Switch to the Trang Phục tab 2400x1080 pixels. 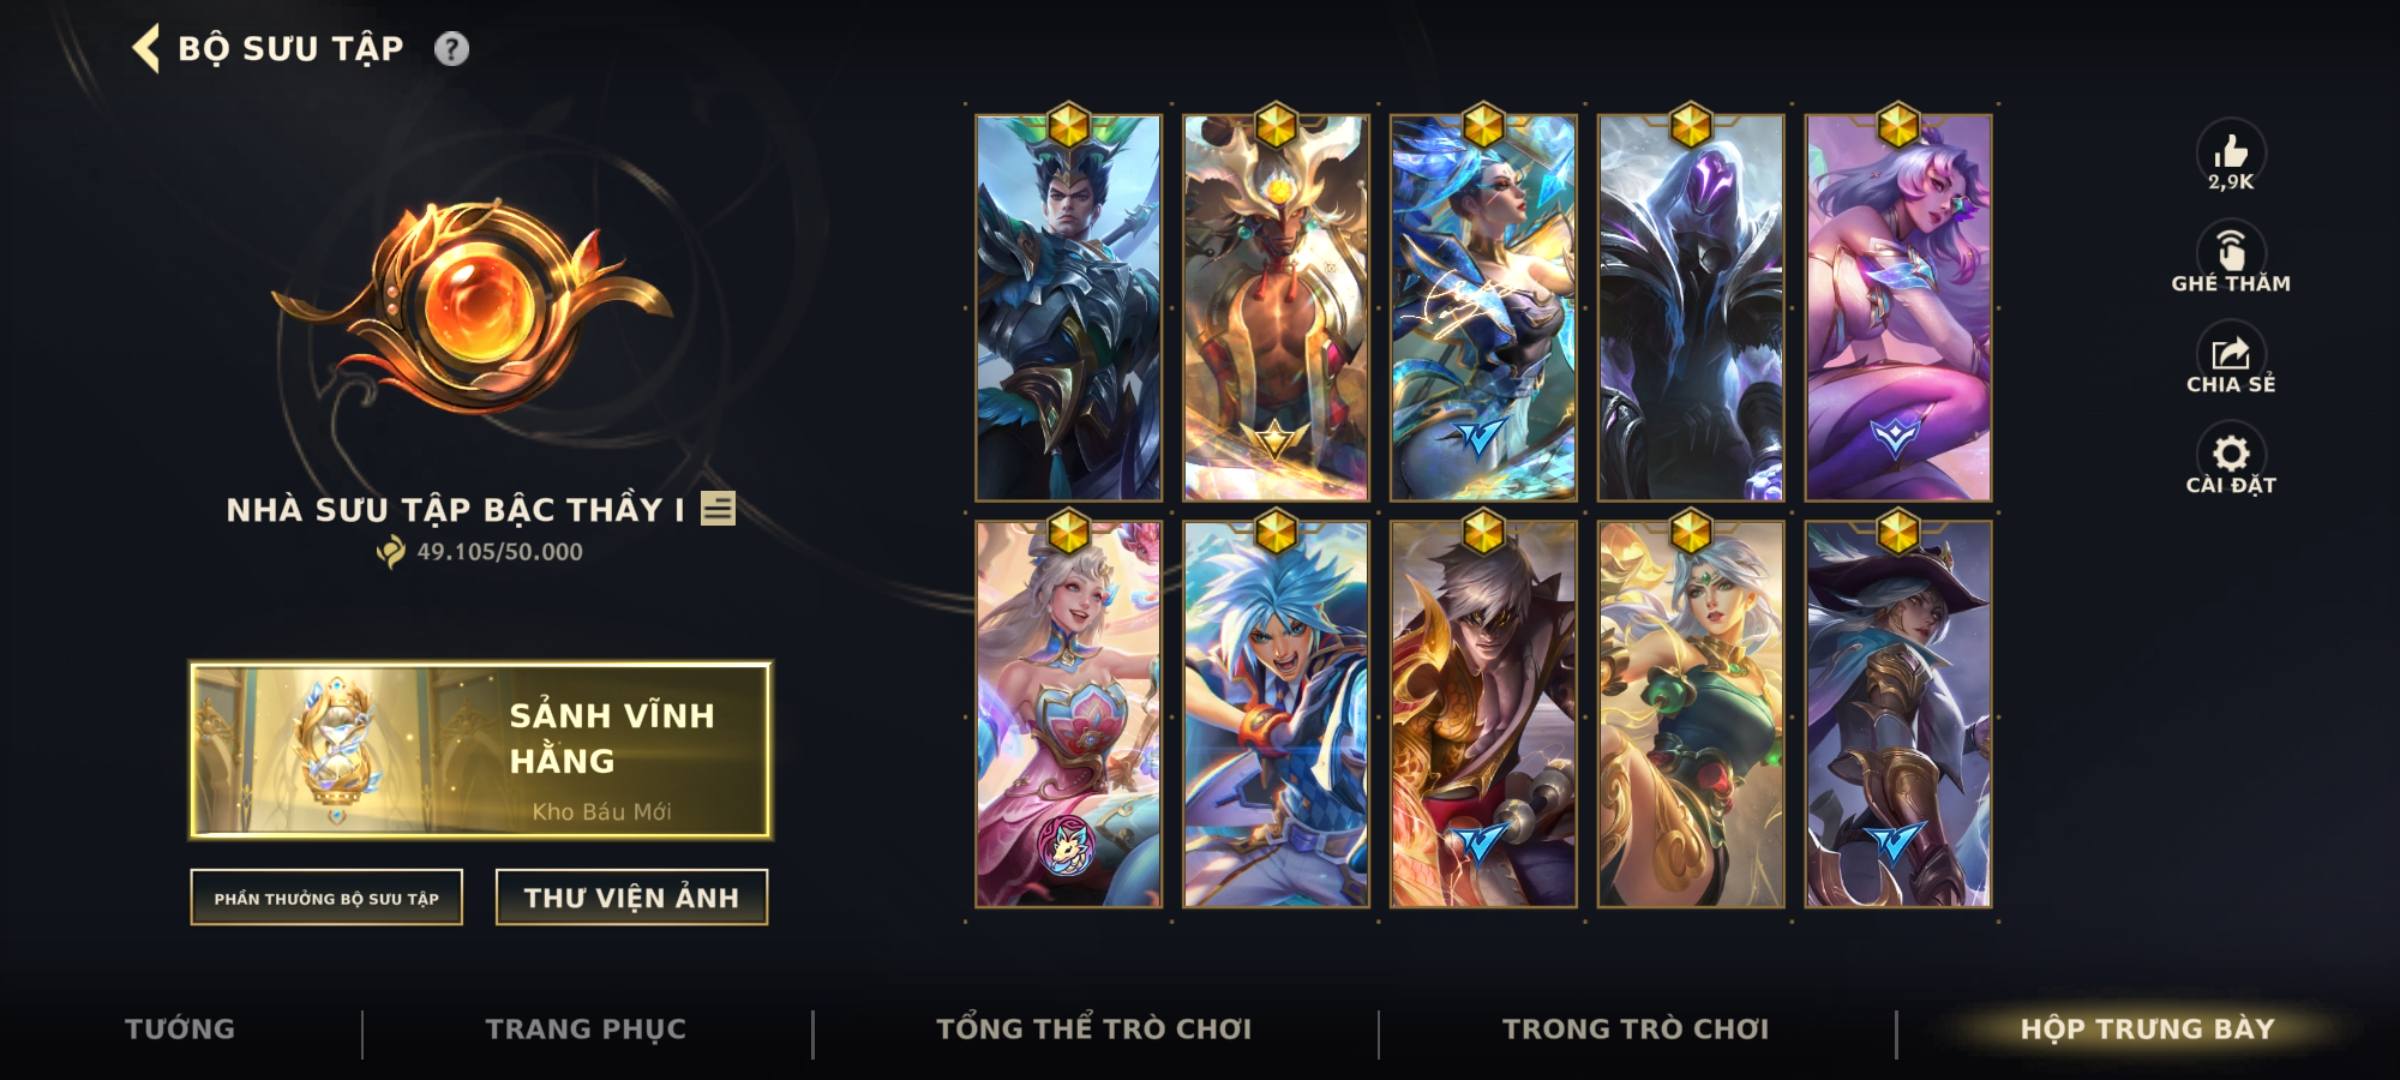(x=586, y=1029)
